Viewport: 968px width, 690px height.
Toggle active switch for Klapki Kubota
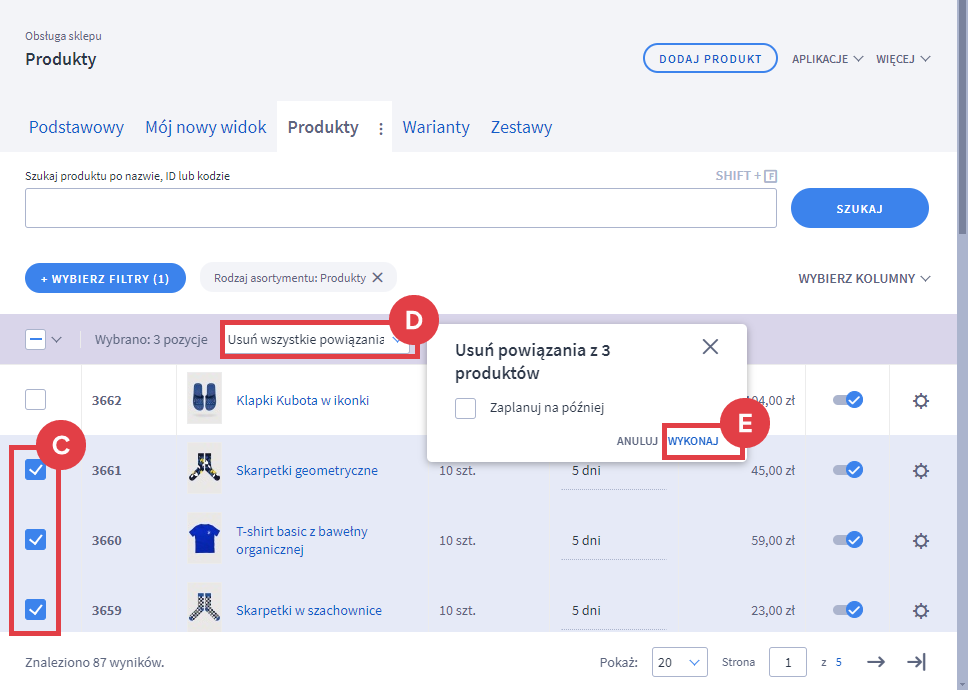(848, 400)
